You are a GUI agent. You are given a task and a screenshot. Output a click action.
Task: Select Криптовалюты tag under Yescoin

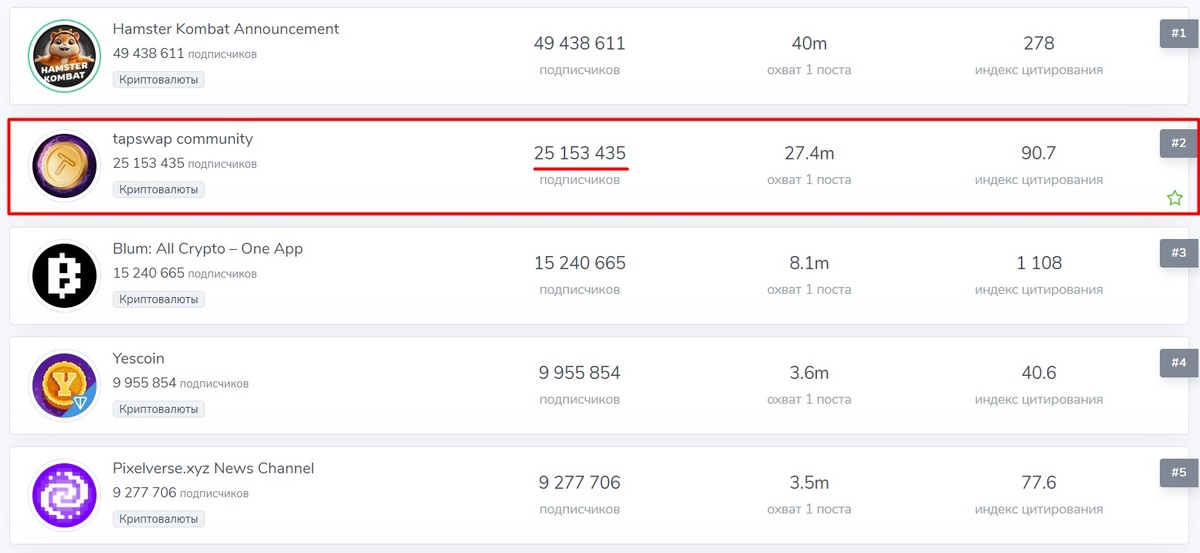[x=159, y=409]
